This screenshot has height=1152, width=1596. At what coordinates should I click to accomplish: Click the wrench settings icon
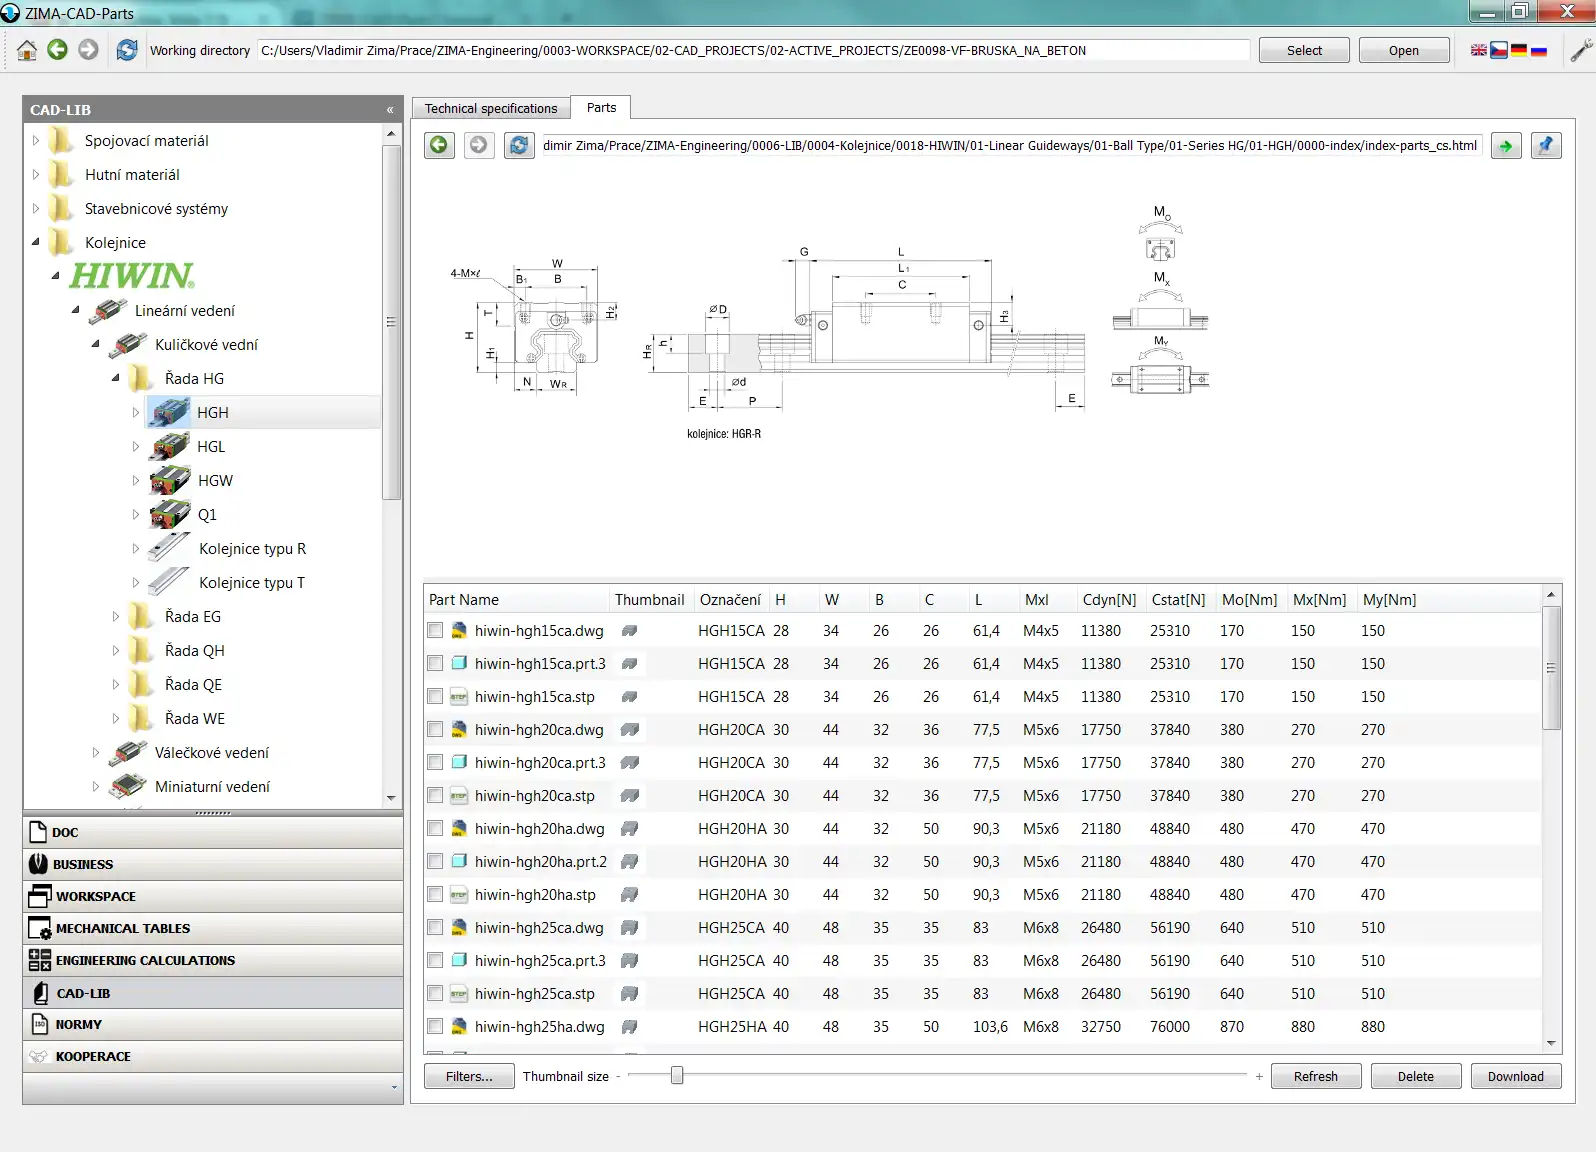1581,50
